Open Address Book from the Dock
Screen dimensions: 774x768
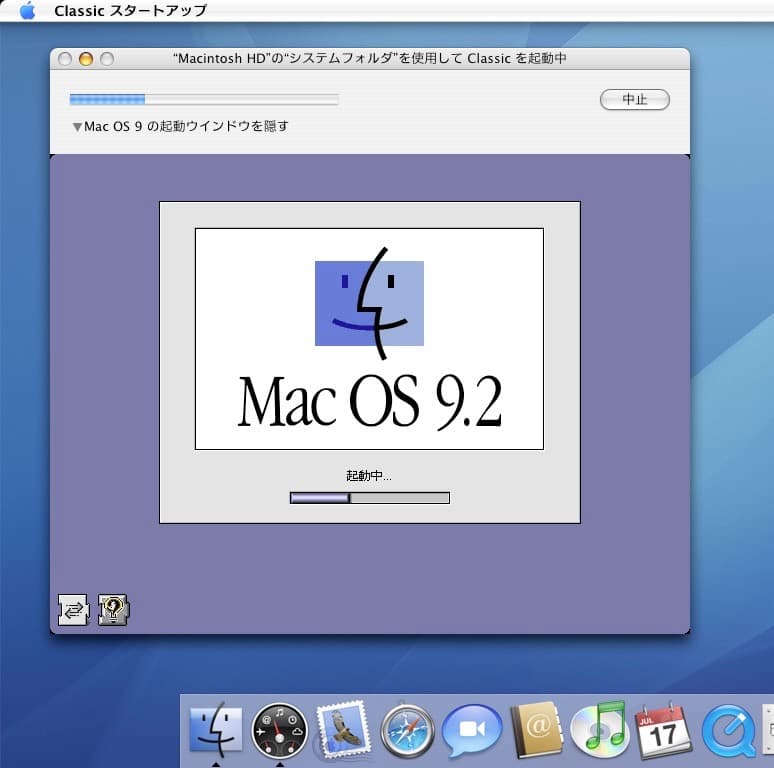536,730
